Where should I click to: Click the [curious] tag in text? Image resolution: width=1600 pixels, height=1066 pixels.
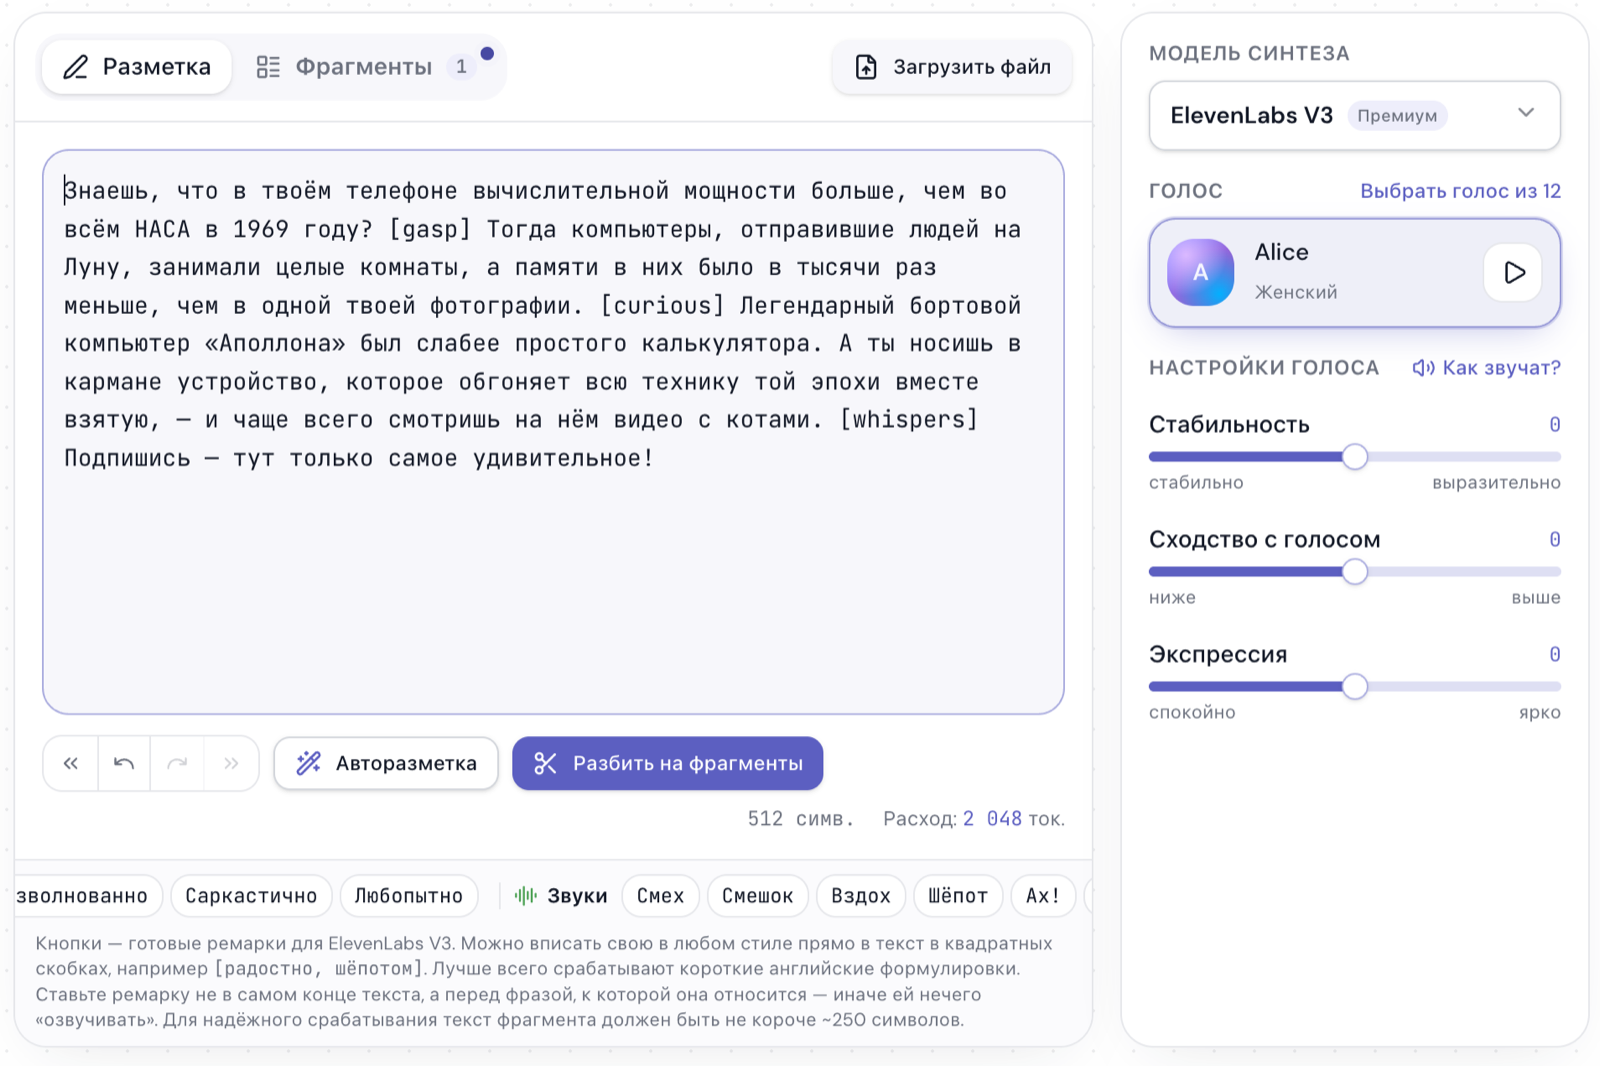pos(662,306)
